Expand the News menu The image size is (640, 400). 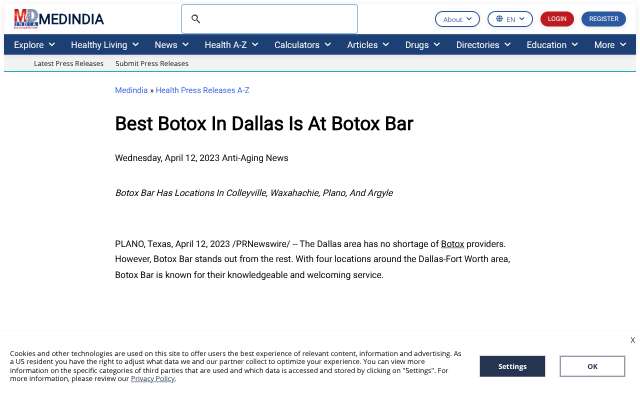tap(171, 45)
